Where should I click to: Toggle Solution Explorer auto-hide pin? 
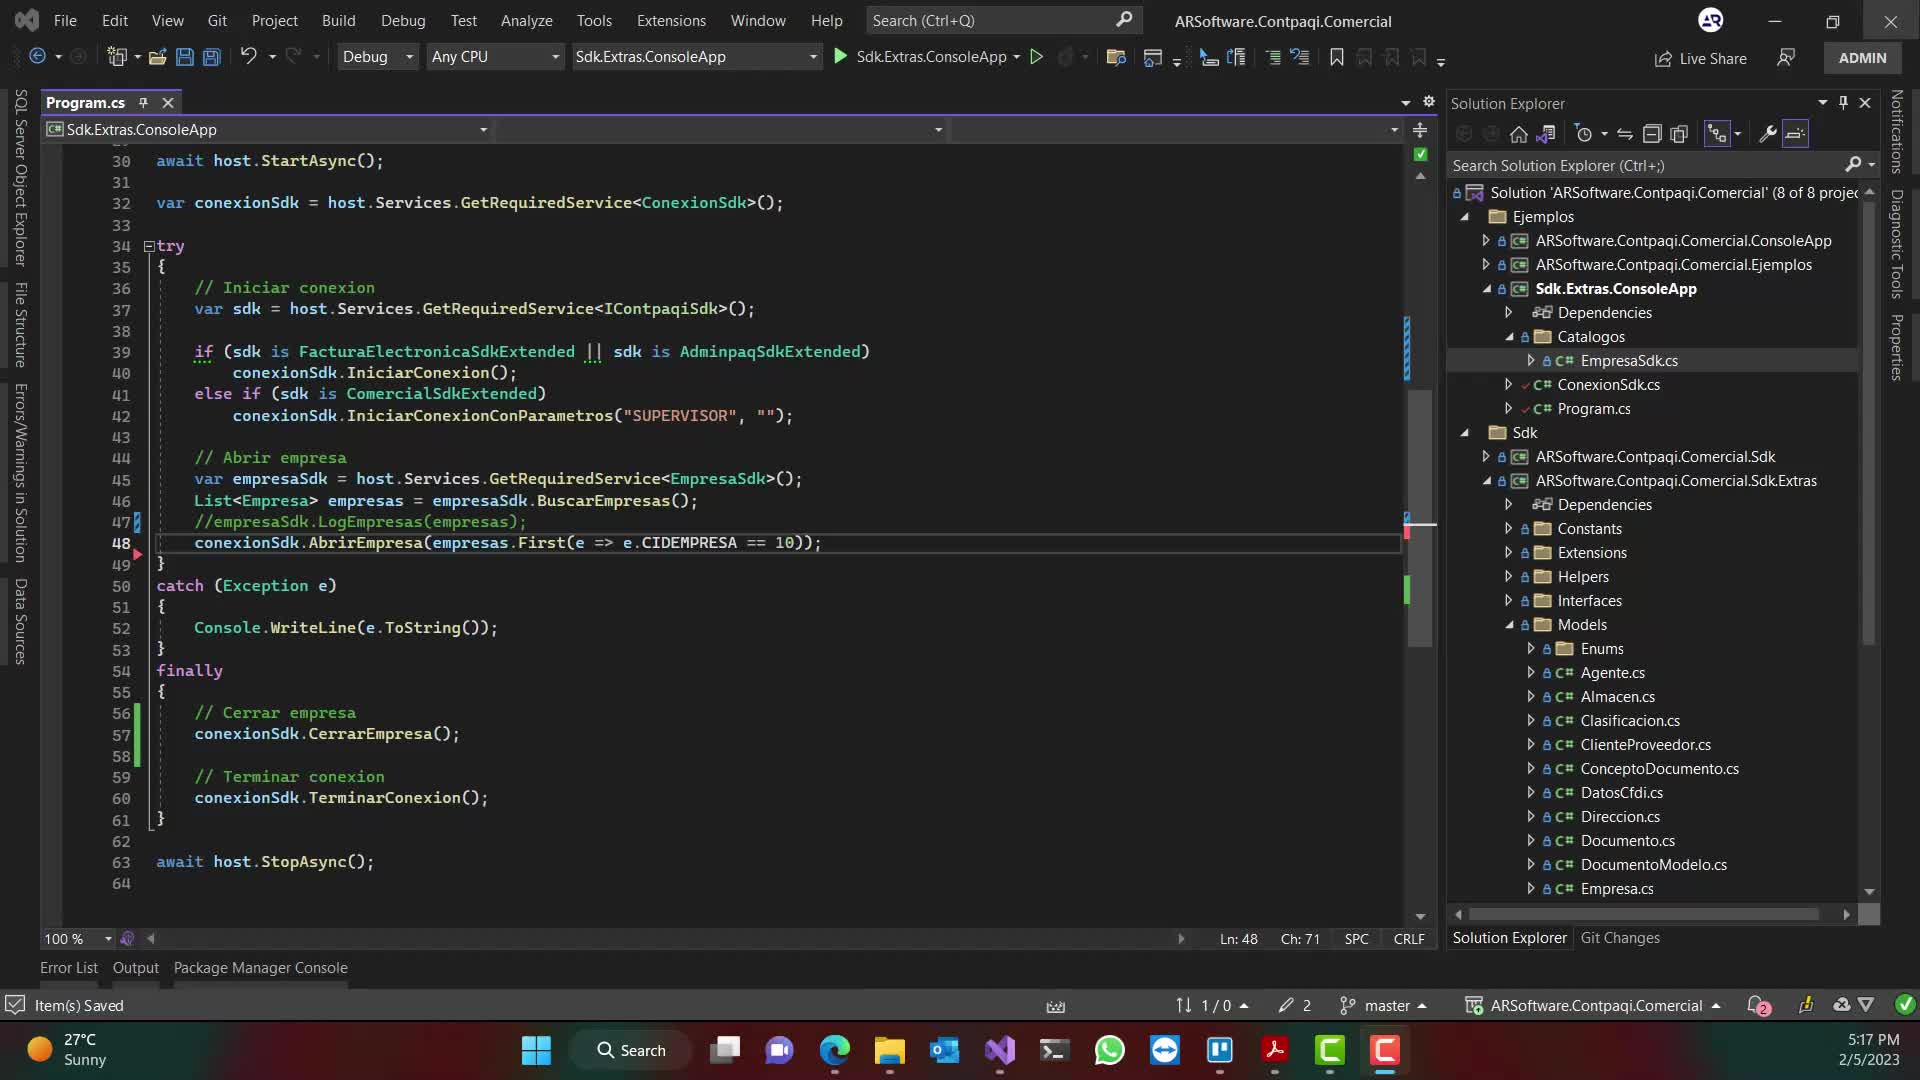click(x=1843, y=103)
